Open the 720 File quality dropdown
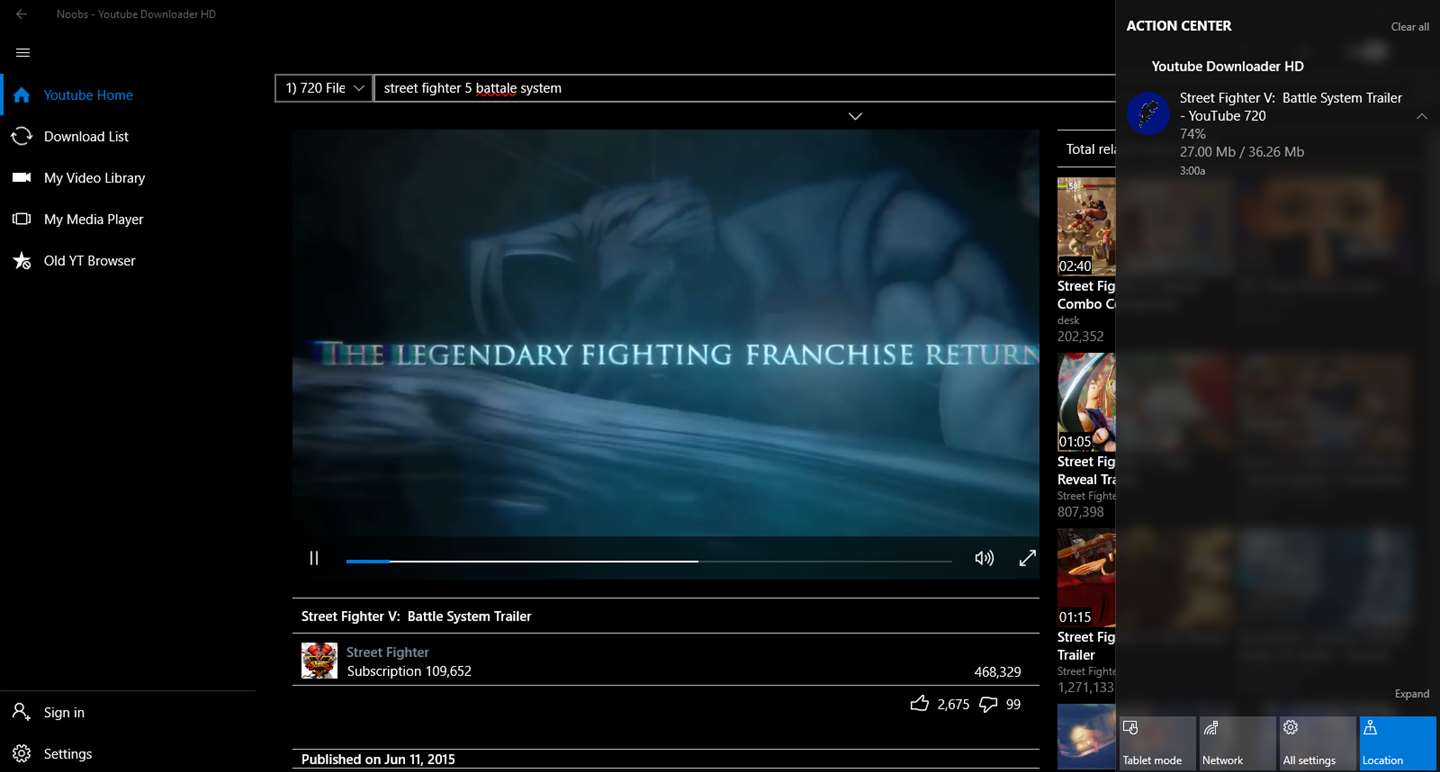This screenshot has height=772, width=1440. [324, 88]
